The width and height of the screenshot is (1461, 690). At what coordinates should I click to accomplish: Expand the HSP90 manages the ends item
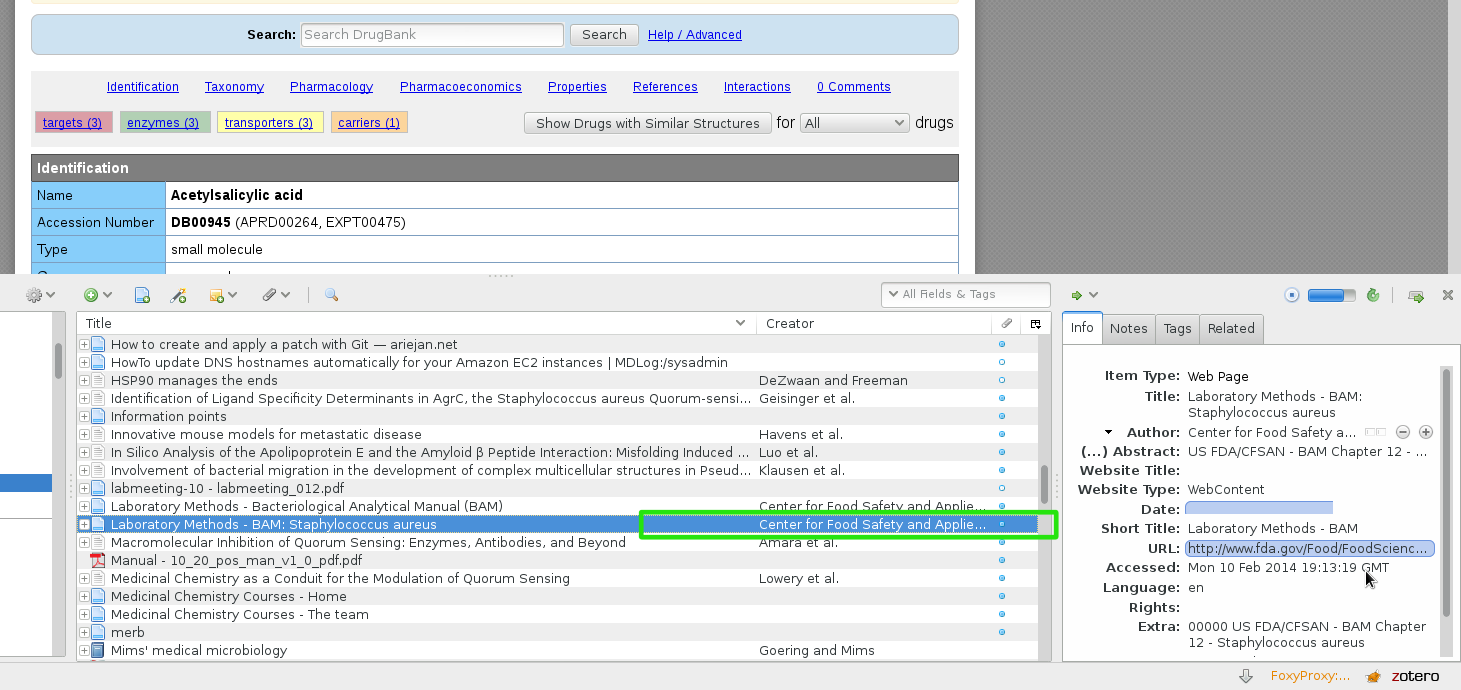pyautogui.click(x=84, y=380)
